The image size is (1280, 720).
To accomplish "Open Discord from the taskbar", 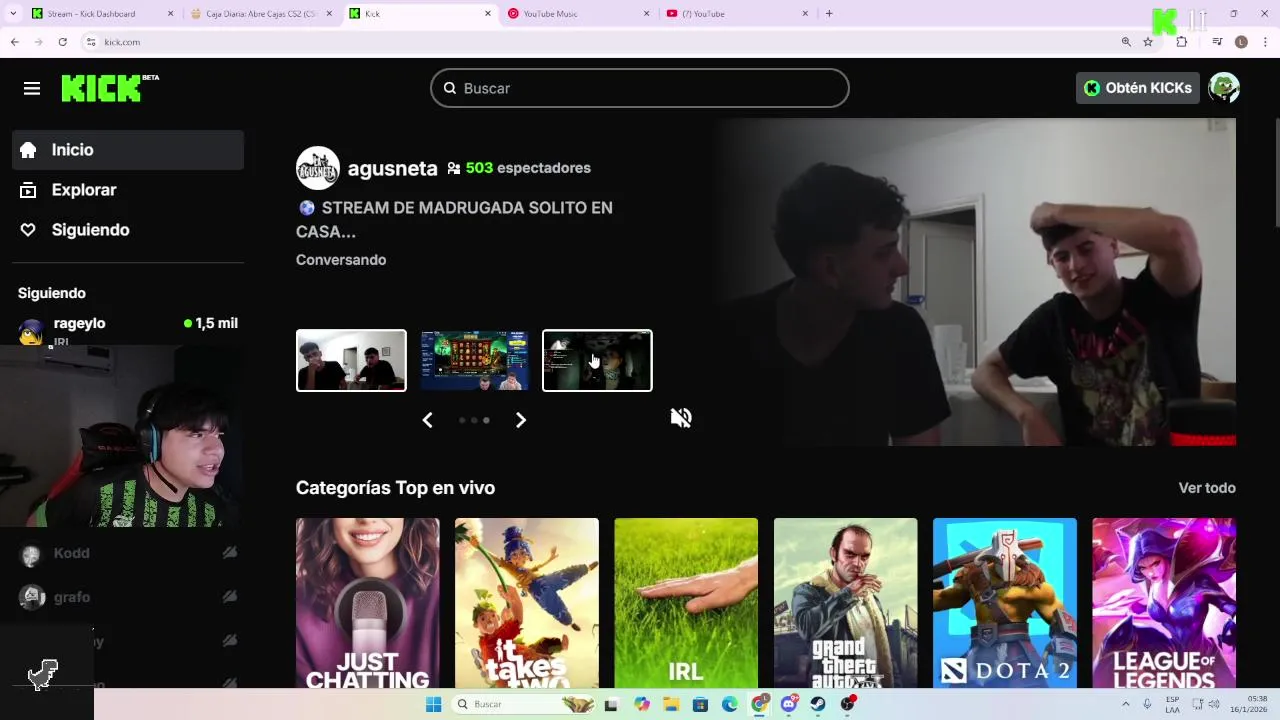I will pyautogui.click(x=790, y=705).
